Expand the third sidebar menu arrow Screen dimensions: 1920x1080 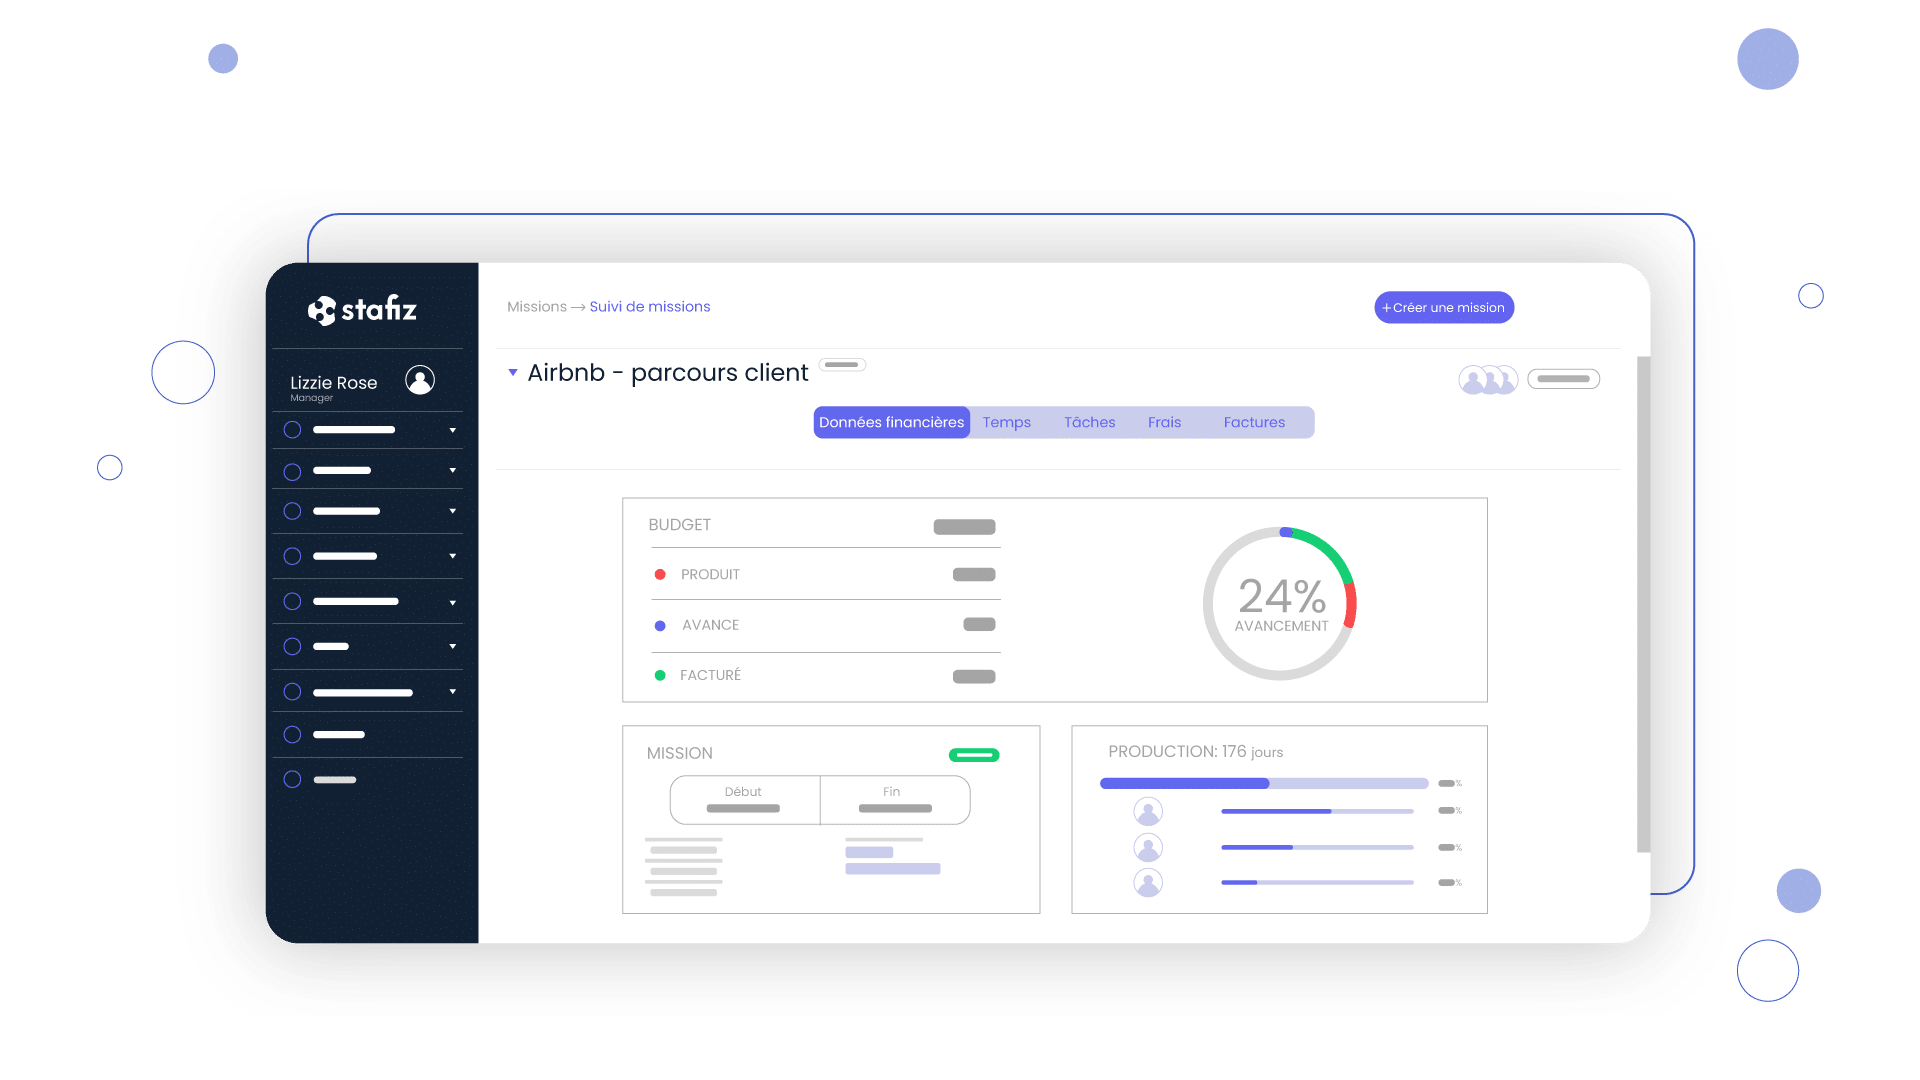(x=453, y=511)
